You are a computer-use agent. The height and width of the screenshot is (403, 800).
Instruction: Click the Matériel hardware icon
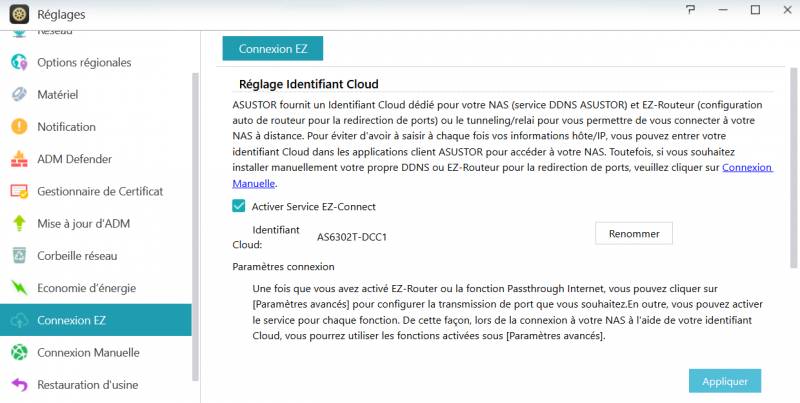tap(19, 95)
